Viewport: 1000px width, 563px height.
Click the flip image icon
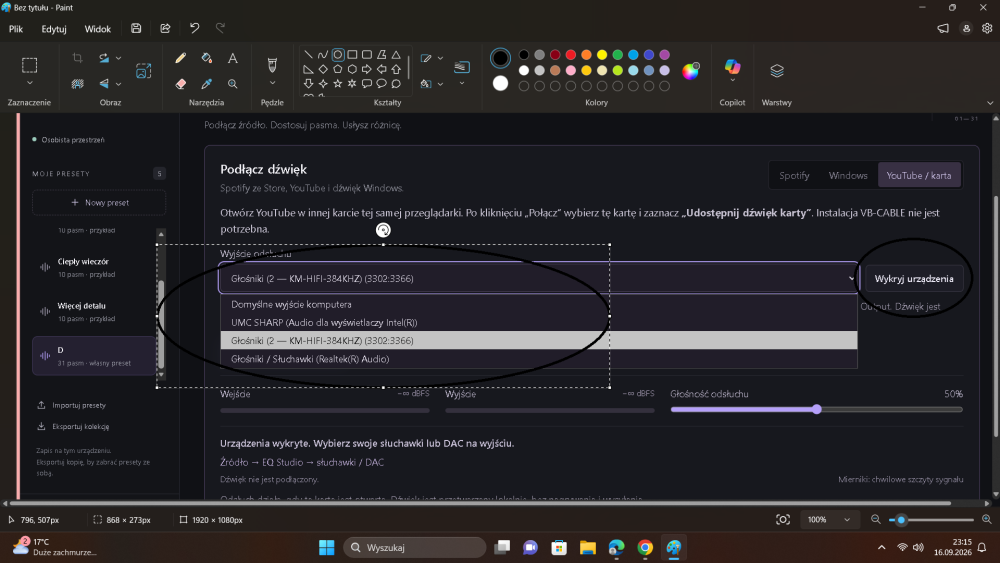[x=104, y=84]
